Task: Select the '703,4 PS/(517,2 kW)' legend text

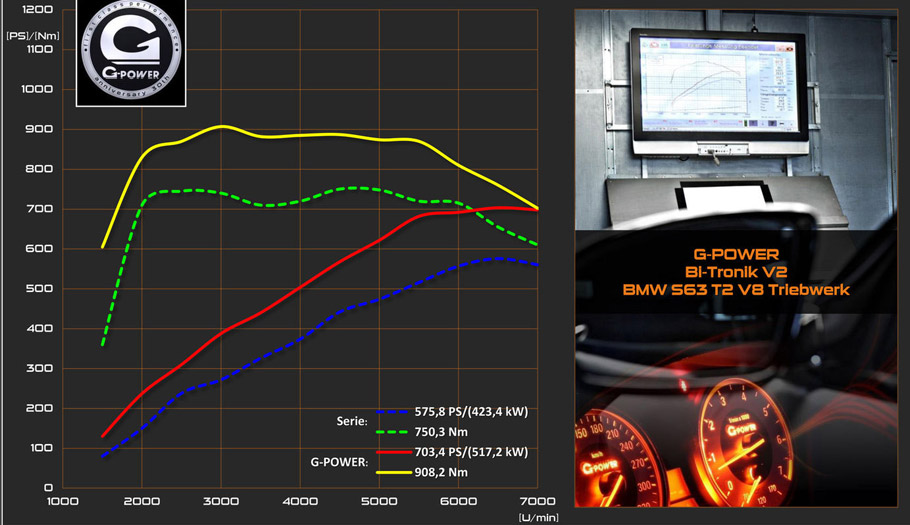Action: [x=471, y=452]
